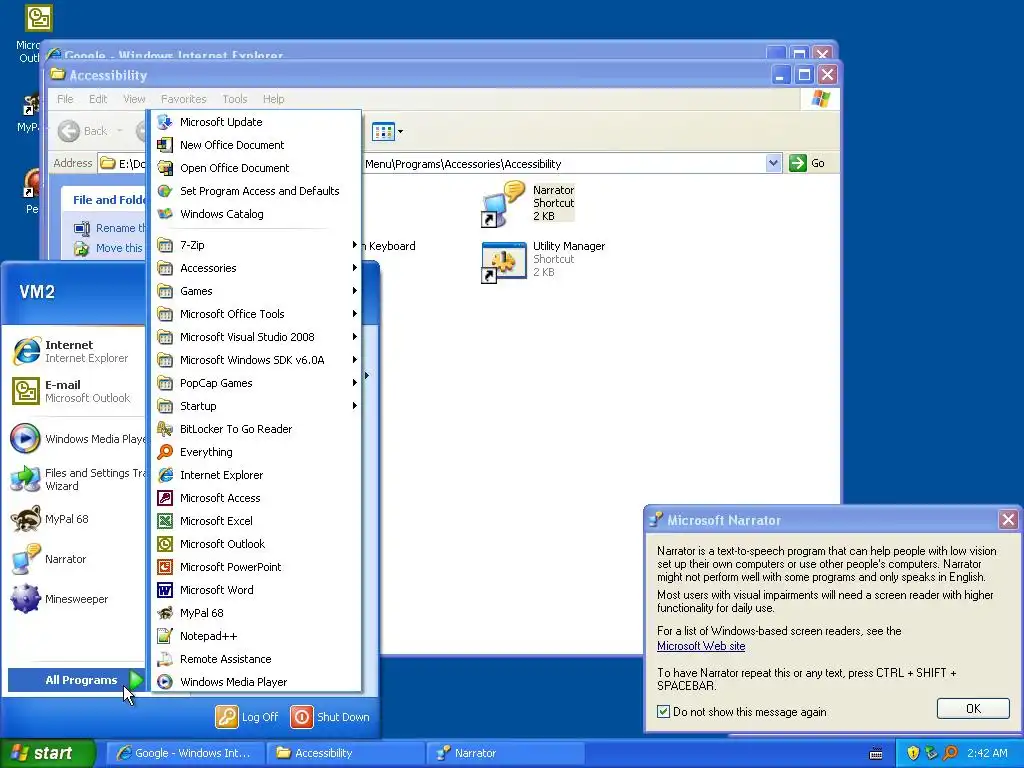Open Narrator in Start menu pinned list
The width and height of the screenshot is (1024, 768).
pyautogui.click(x=77, y=559)
